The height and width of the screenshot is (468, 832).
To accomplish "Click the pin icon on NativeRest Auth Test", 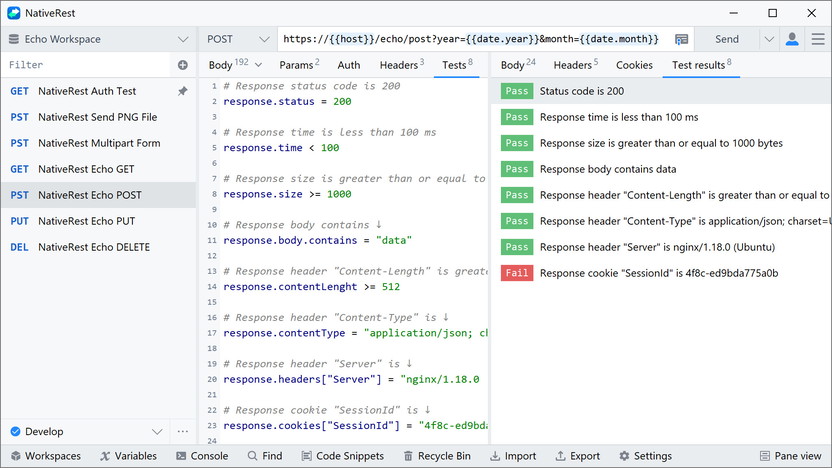I will [182, 91].
